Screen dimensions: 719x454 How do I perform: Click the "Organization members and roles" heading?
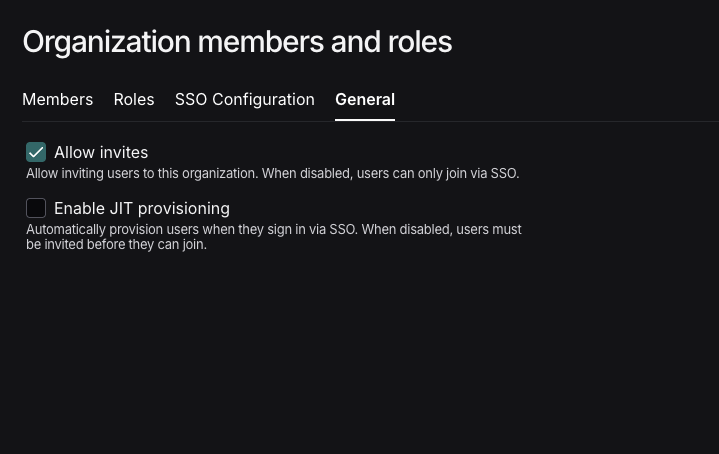pyautogui.click(x=237, y=42)
